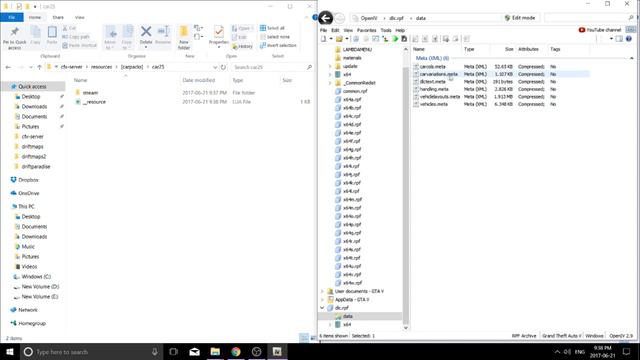The height and width of the screenshot is (360, 640).
Task: Click the scroll-up arrow of OpenIV tree
Action: pos(406,49)
